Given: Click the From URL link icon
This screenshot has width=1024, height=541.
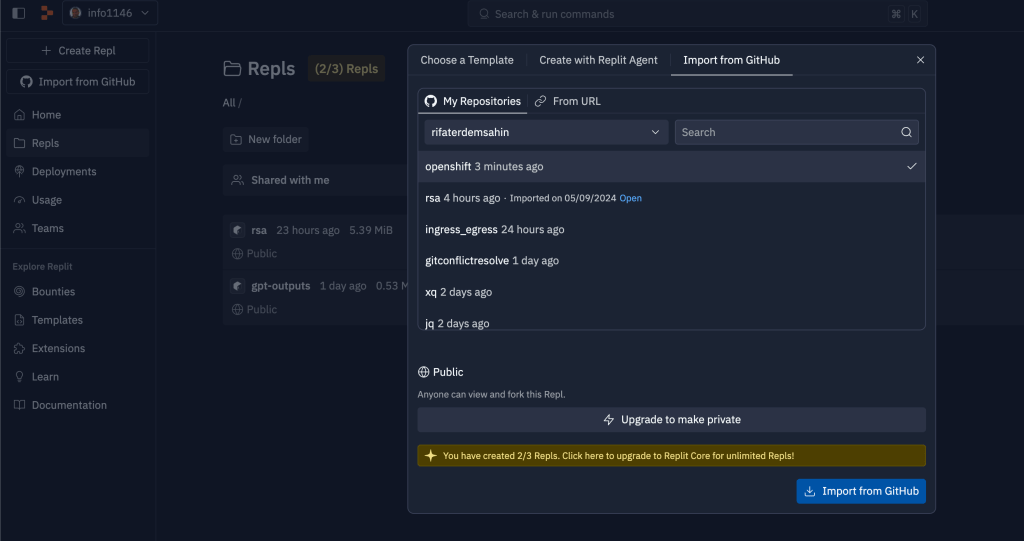Looking at the screenshot, I should point(540,101).
